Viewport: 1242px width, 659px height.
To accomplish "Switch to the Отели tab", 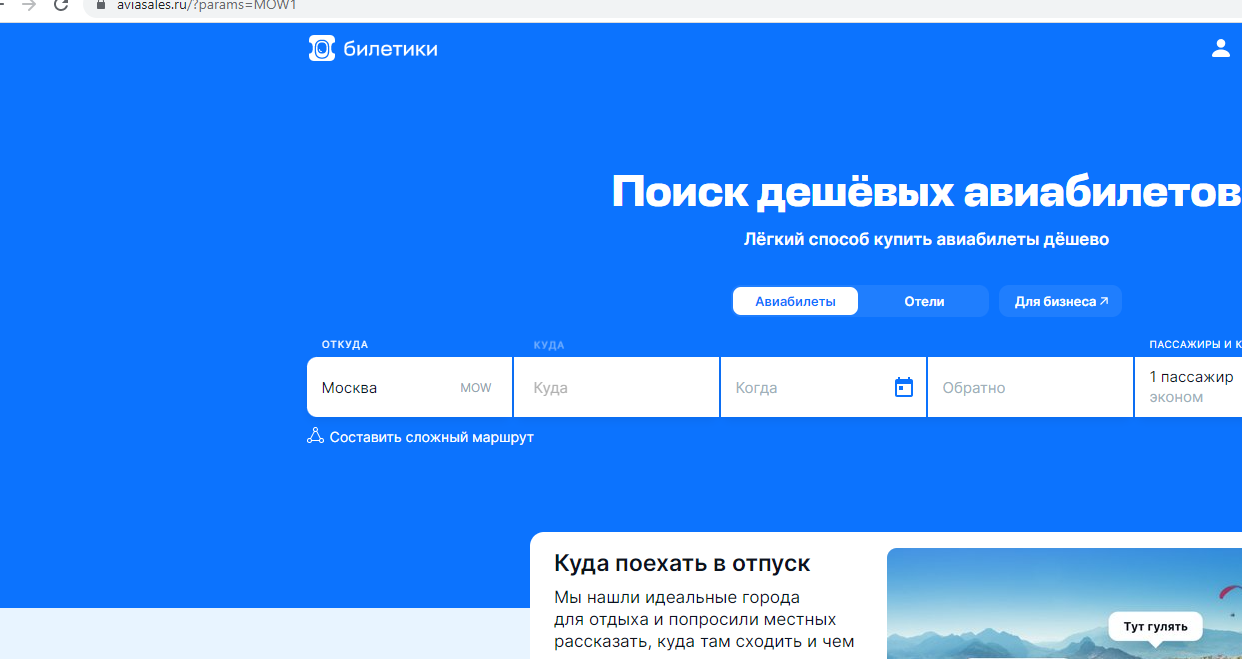I will point(924,301).
